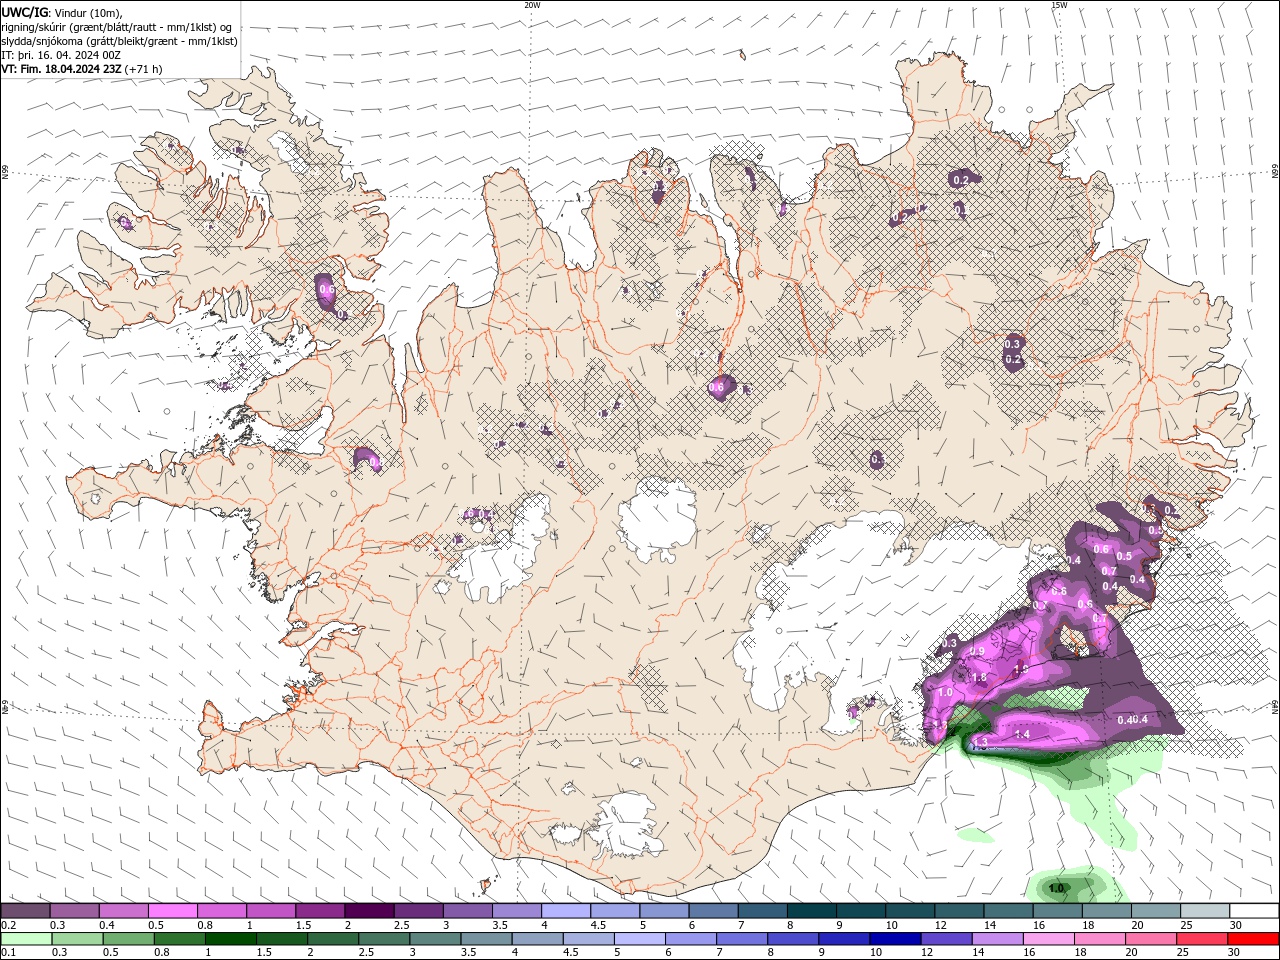Click the '0.9' precipitation value on the map
Image resolution: width=1280 pixels, height=960 pixels.
point(978,651)
